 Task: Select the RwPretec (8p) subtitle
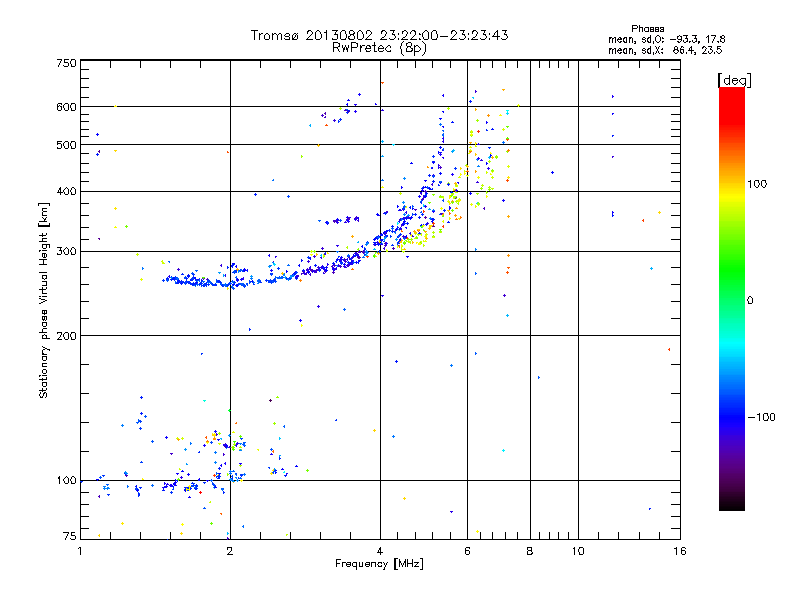pos(379,47)
